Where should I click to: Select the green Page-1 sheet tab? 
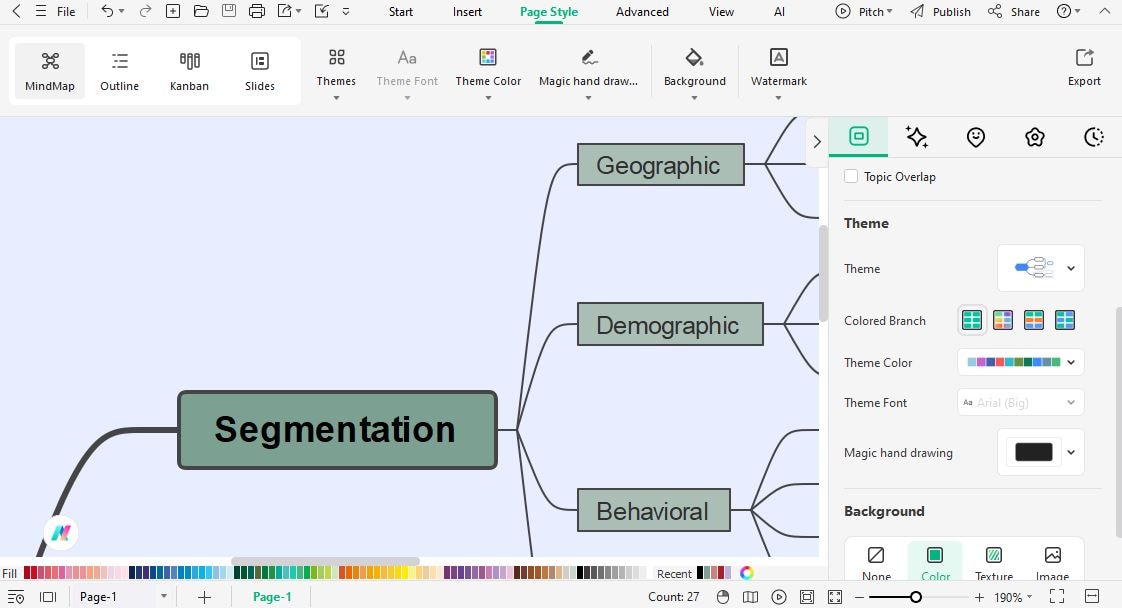click(272, 597)
